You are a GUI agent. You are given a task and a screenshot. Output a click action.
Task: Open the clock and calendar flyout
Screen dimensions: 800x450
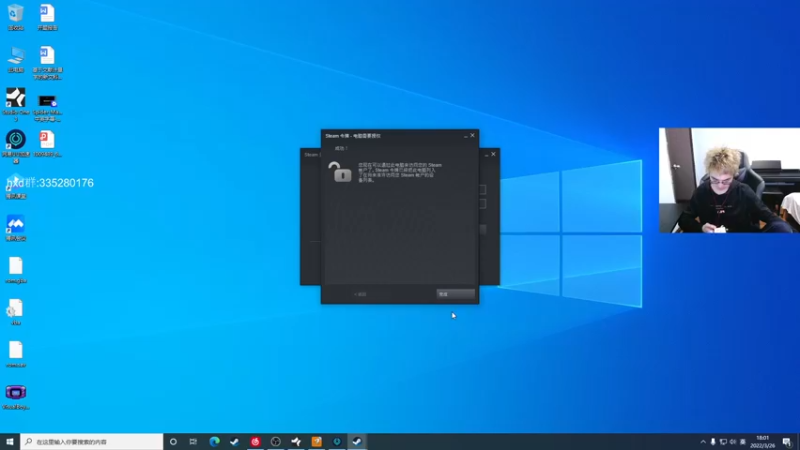tap(762, 442)
